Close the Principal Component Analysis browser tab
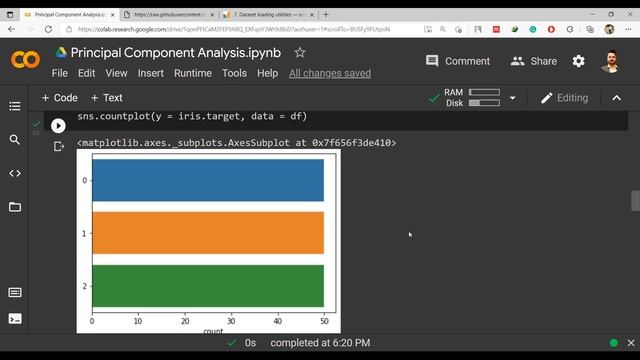The height and width of the screenshot is (360, 640). click(x=113, y=15)
